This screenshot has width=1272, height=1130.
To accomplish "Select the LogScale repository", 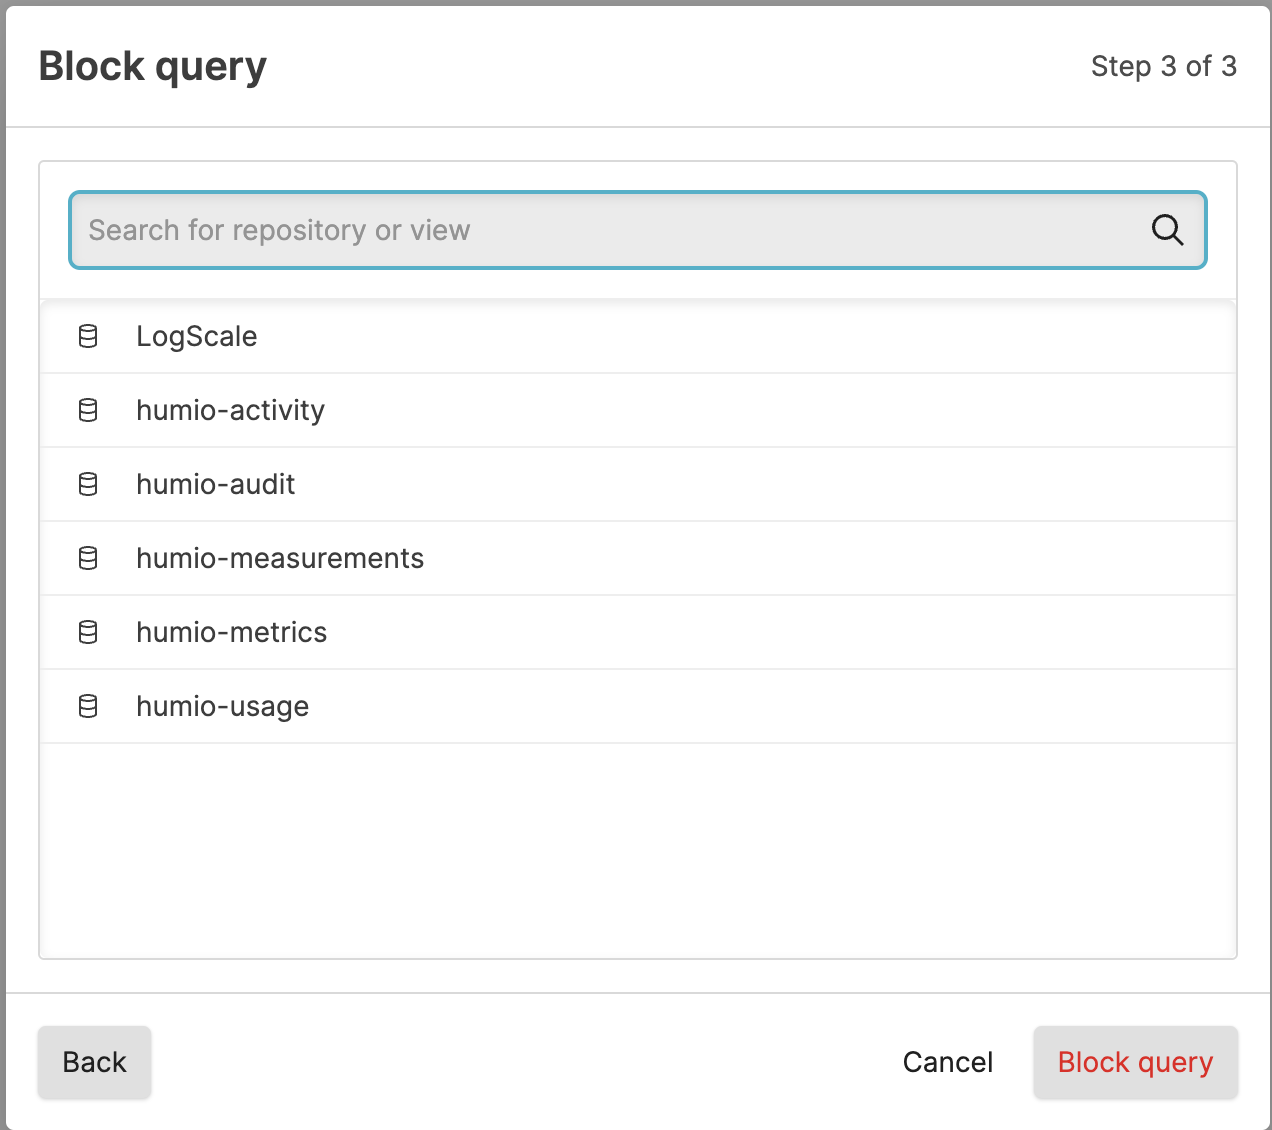I will coord(197,336).
